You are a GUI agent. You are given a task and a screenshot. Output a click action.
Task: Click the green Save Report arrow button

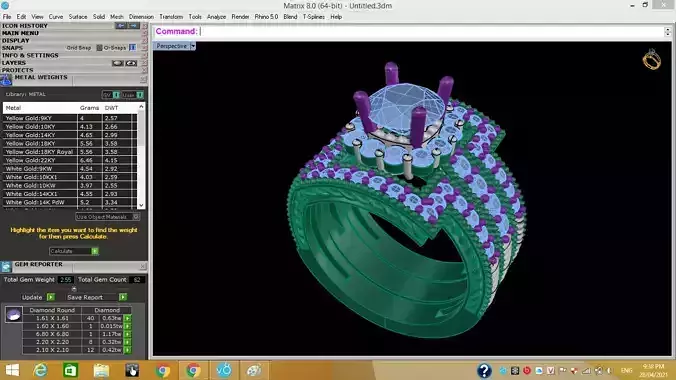tap(123, 297)
